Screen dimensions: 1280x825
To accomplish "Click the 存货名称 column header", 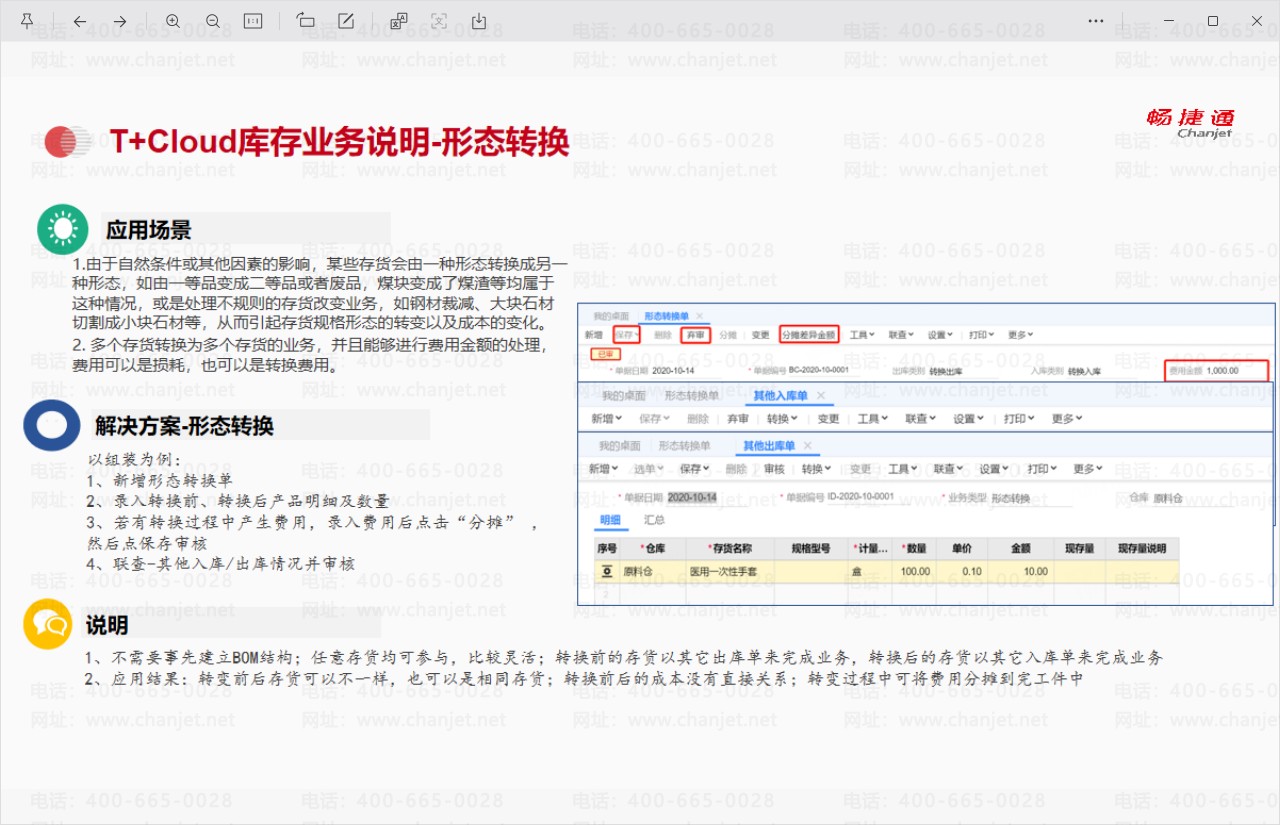I will click(730, 549).
